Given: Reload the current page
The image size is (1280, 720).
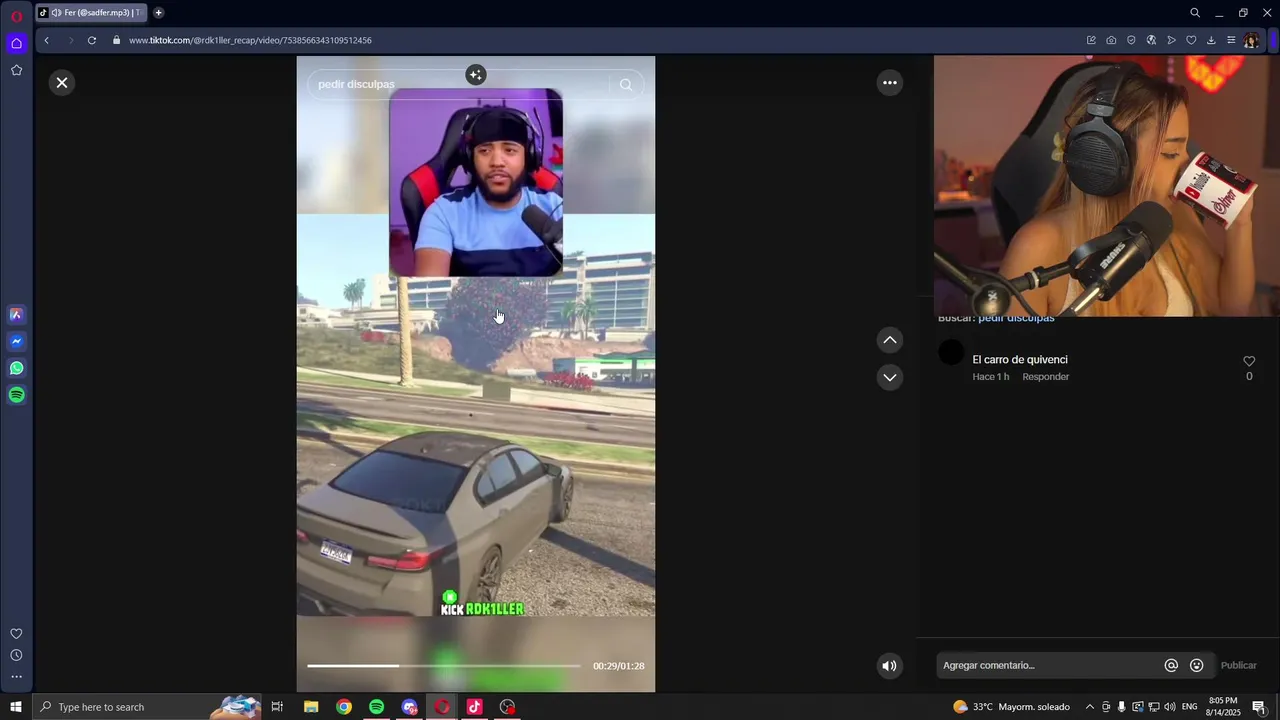Looking at the screenshot, I should tap(91, 40).
